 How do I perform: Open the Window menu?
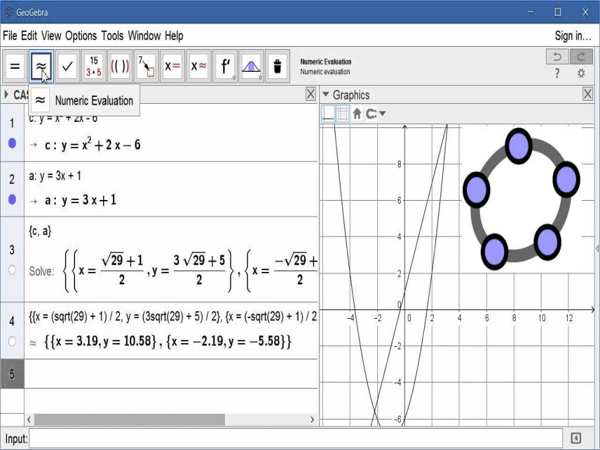pyautogui.click(x=144, y=36)
